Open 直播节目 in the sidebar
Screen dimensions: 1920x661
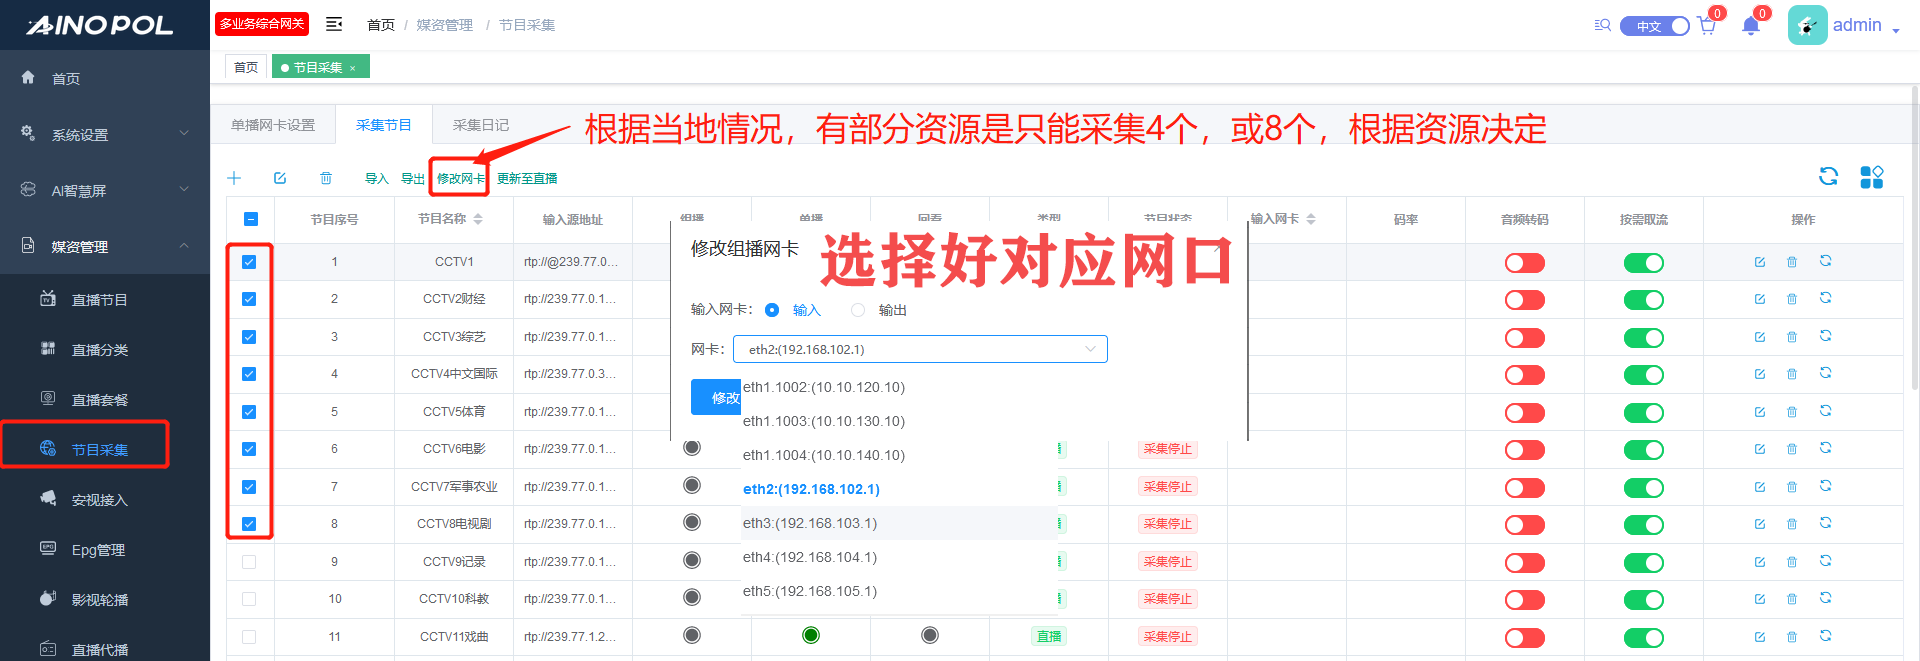point(99,300)
